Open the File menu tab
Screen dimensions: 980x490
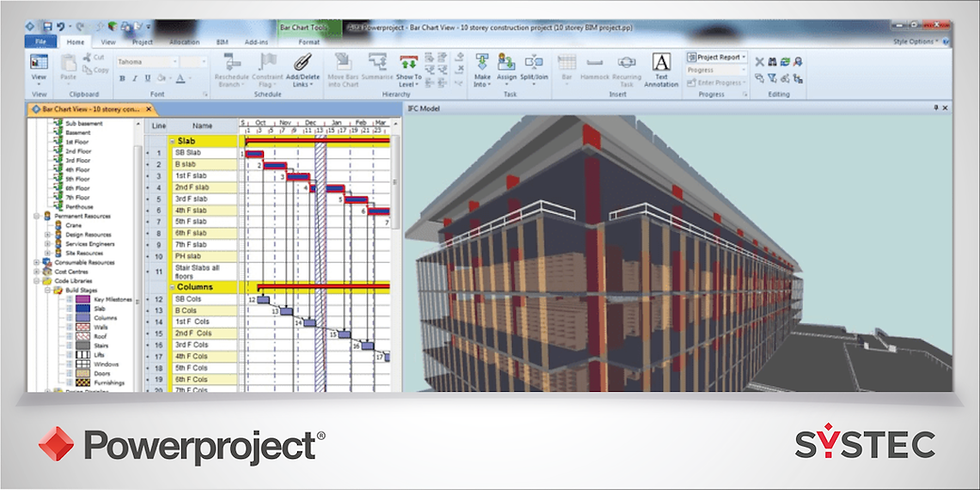(41, 42)
